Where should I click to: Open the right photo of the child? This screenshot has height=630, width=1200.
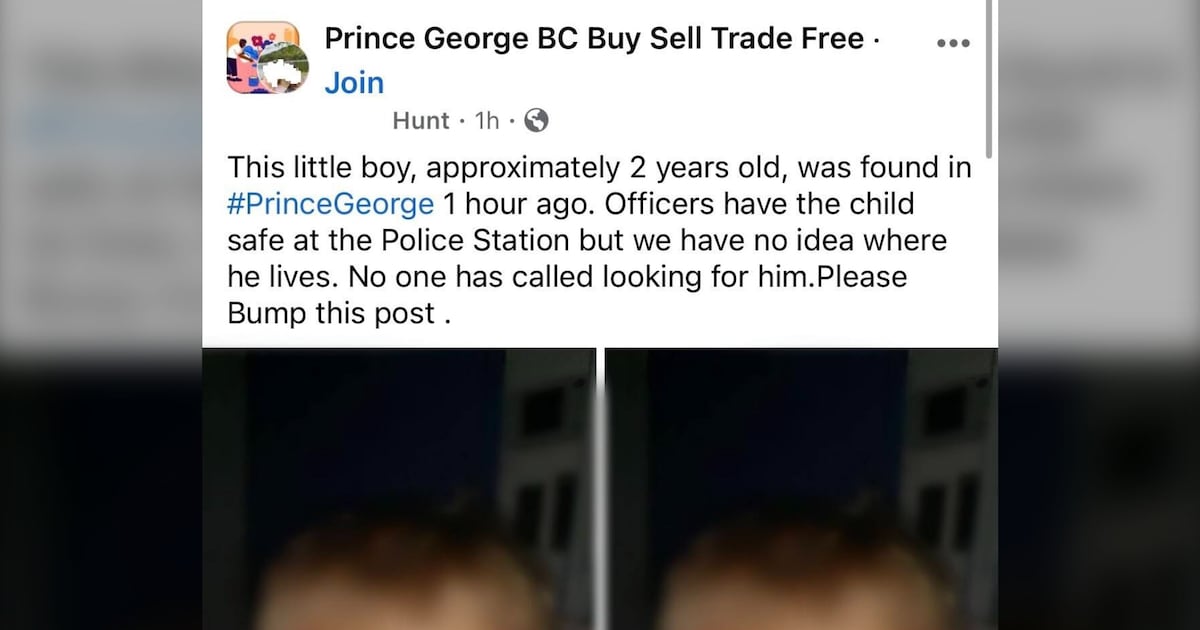coord(802,490)
